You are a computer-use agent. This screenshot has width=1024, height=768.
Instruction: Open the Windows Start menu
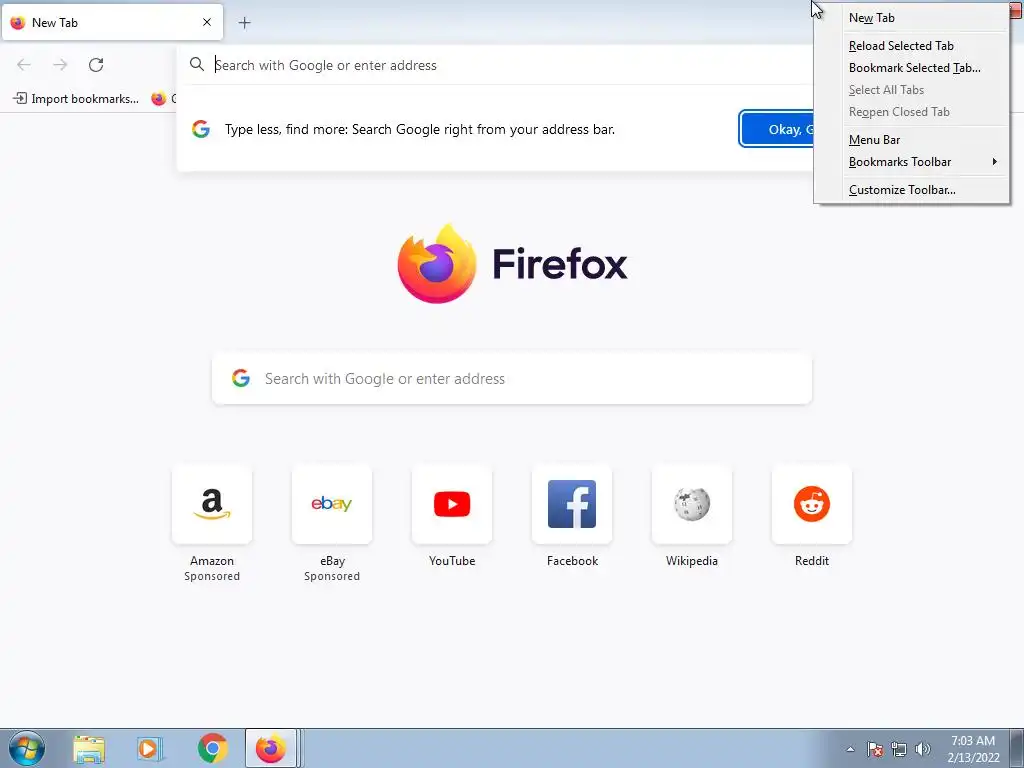tap(27, 748)
